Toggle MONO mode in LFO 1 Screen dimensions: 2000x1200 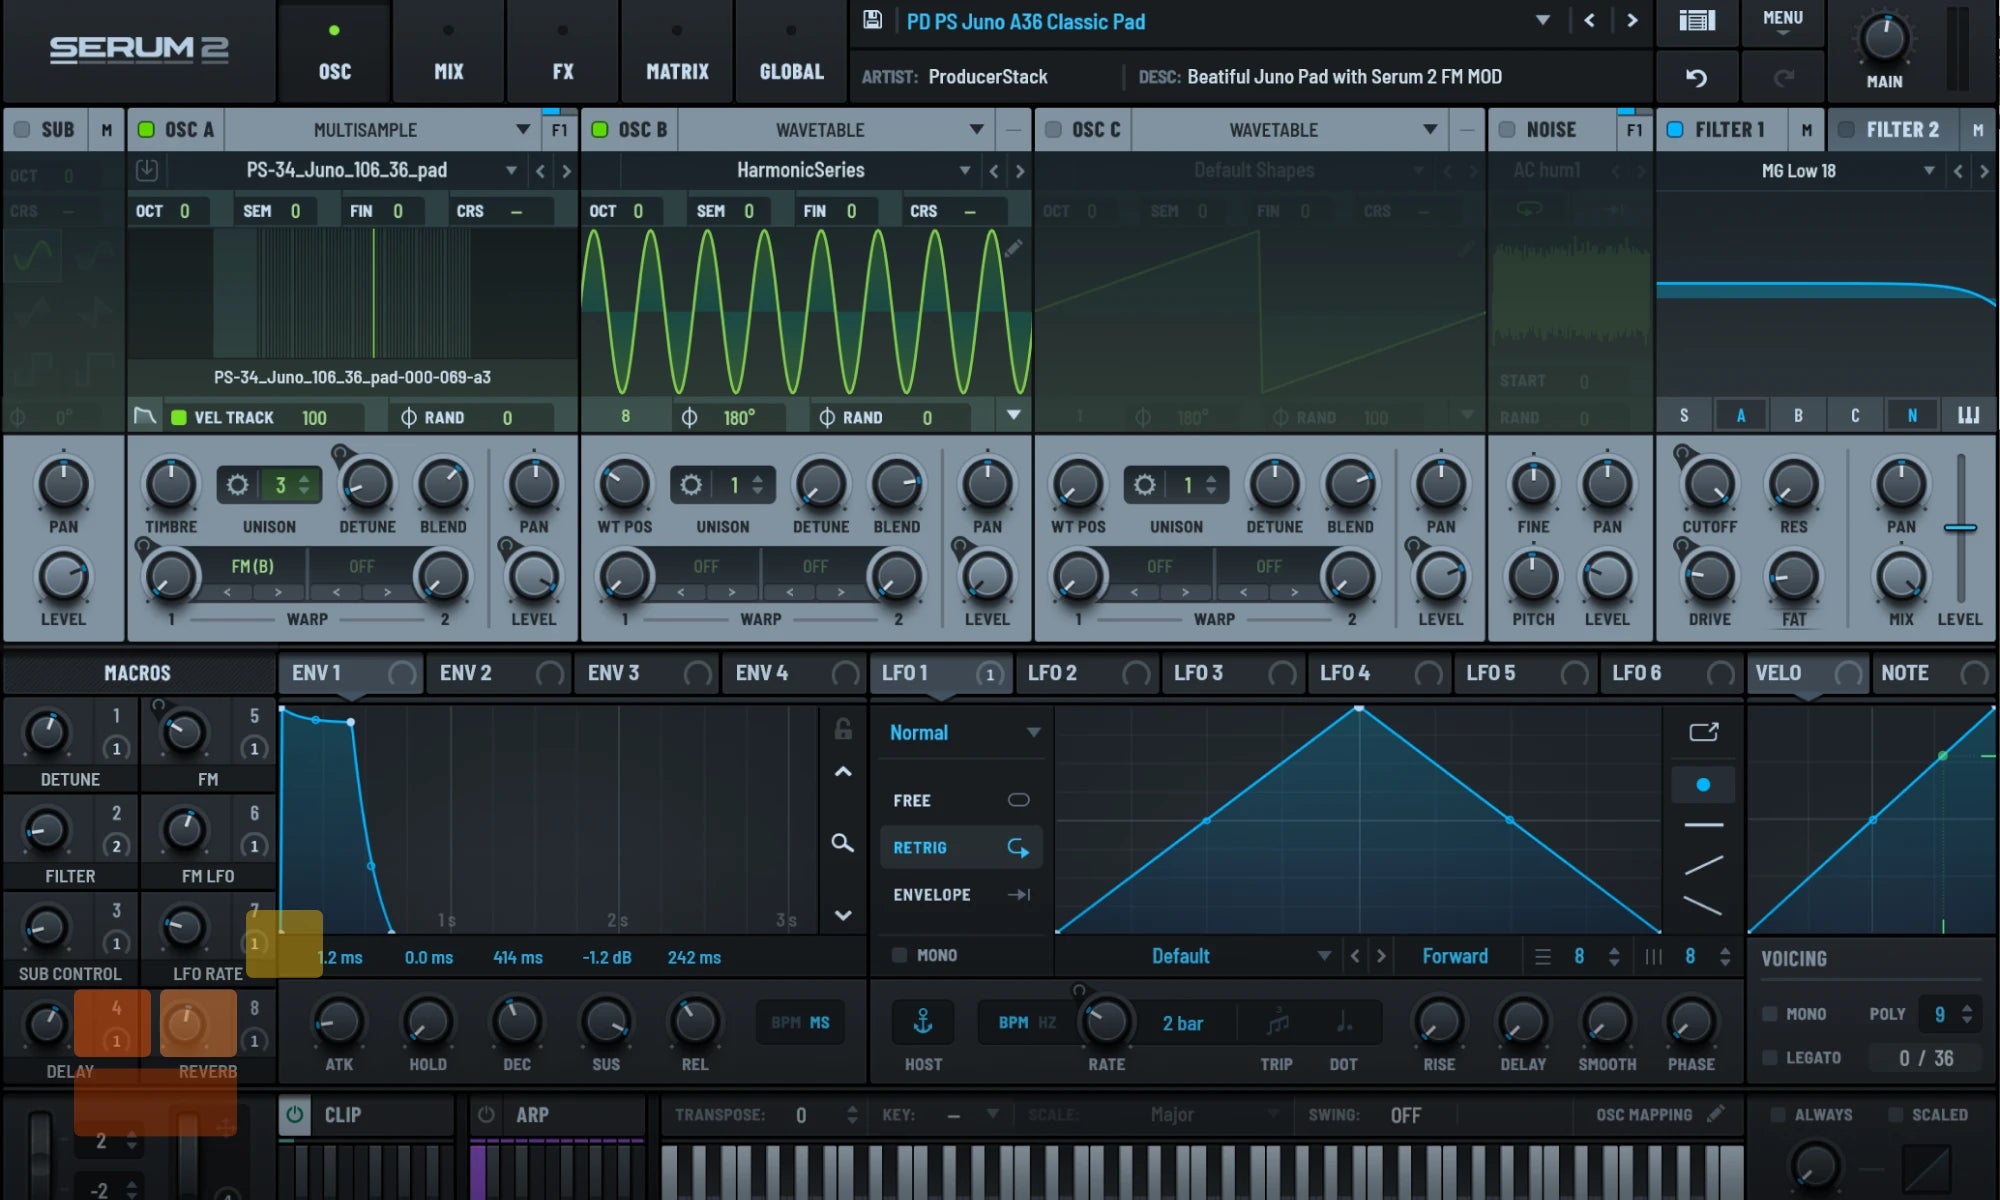click(x=898, y=955)
